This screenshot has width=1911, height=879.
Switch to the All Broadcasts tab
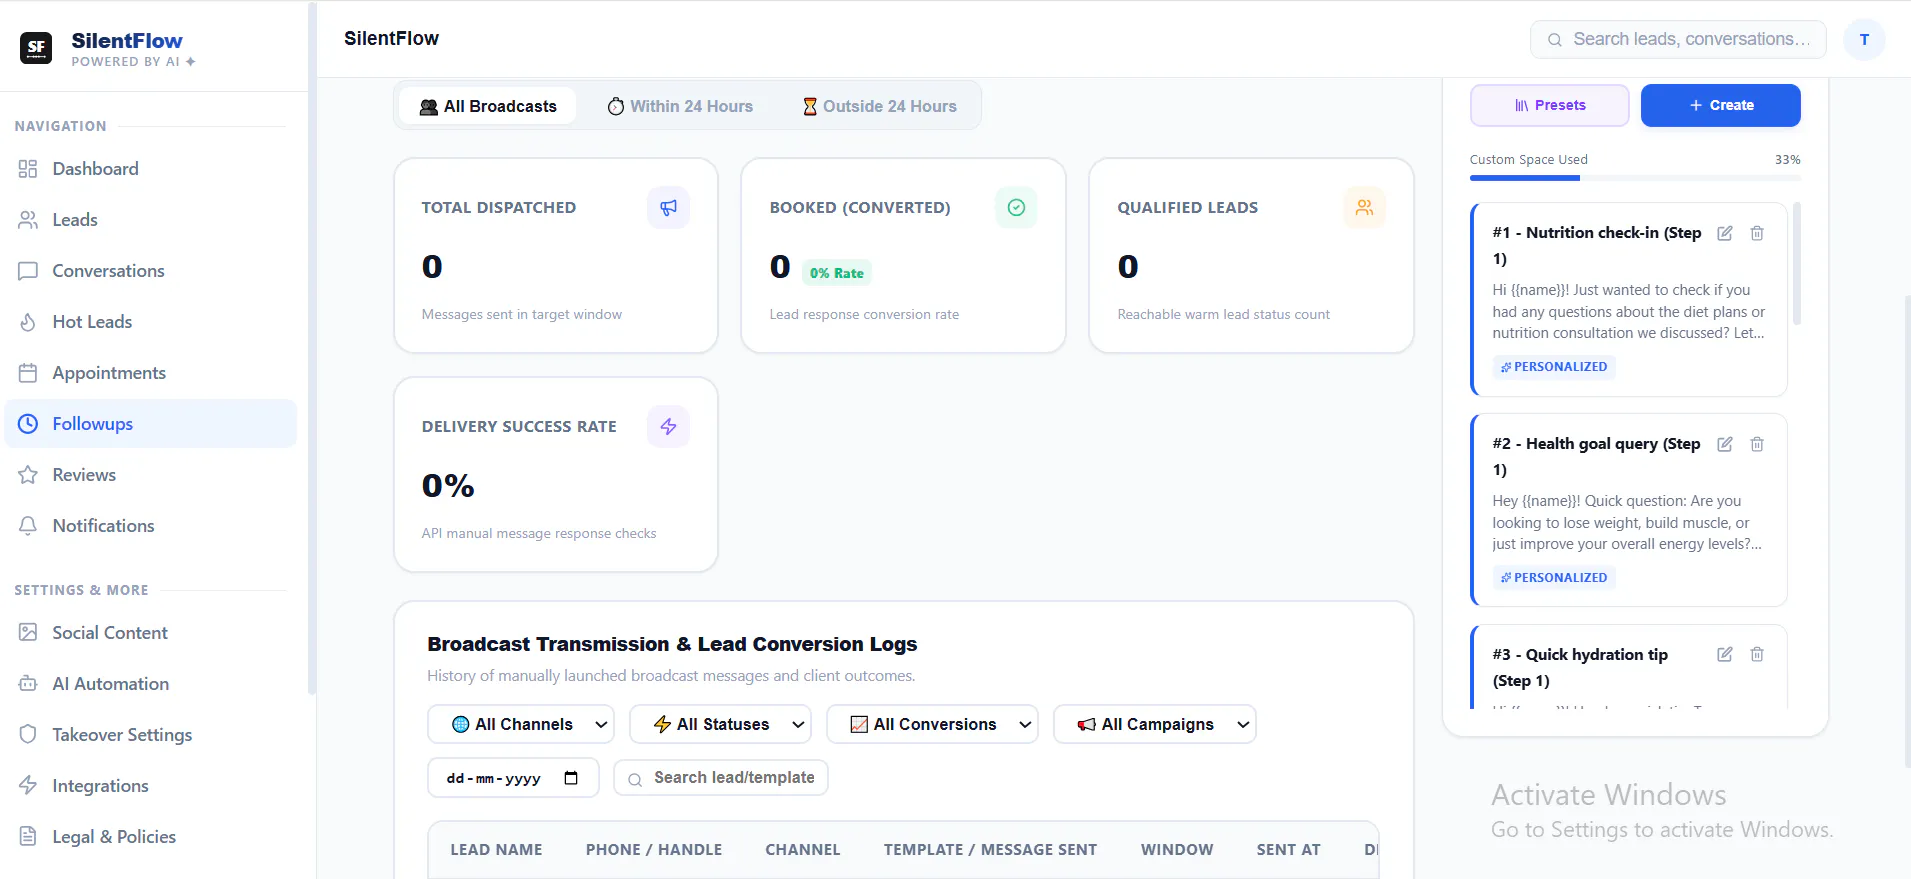coord(488,106)
